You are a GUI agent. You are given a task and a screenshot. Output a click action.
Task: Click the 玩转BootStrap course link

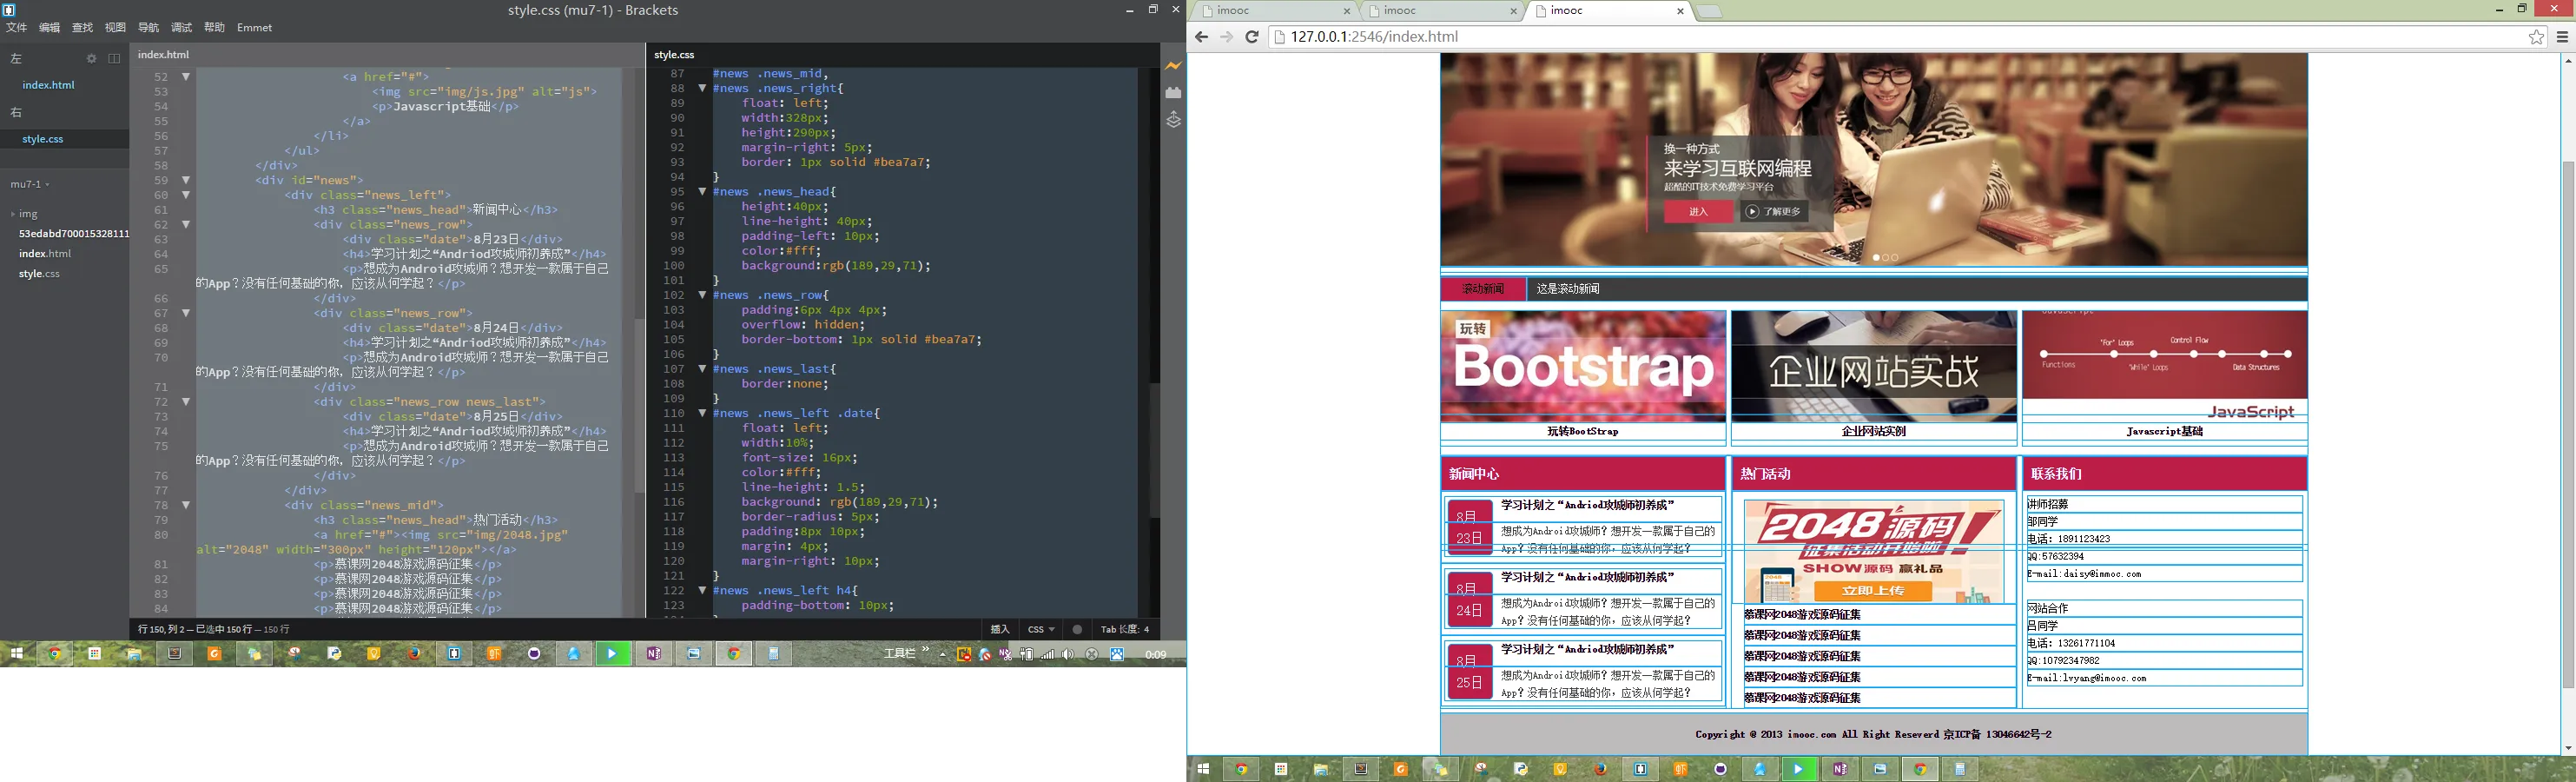point(1582,431)
